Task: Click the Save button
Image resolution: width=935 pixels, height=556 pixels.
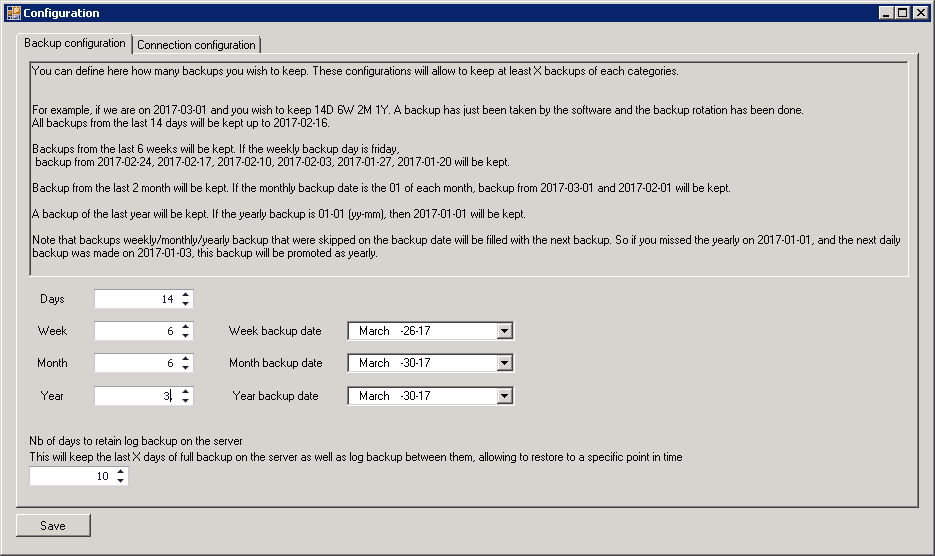Action: (x=53, y=525)
